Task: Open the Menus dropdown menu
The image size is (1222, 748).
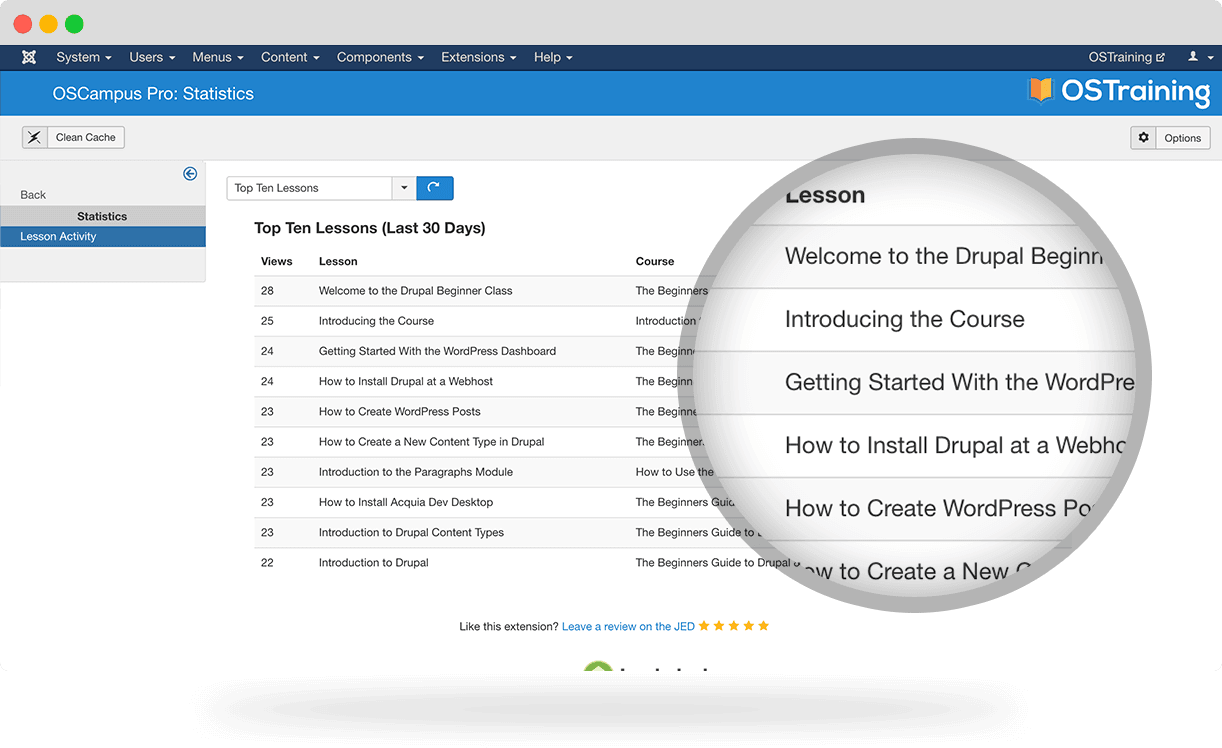Action: [217, 57]
